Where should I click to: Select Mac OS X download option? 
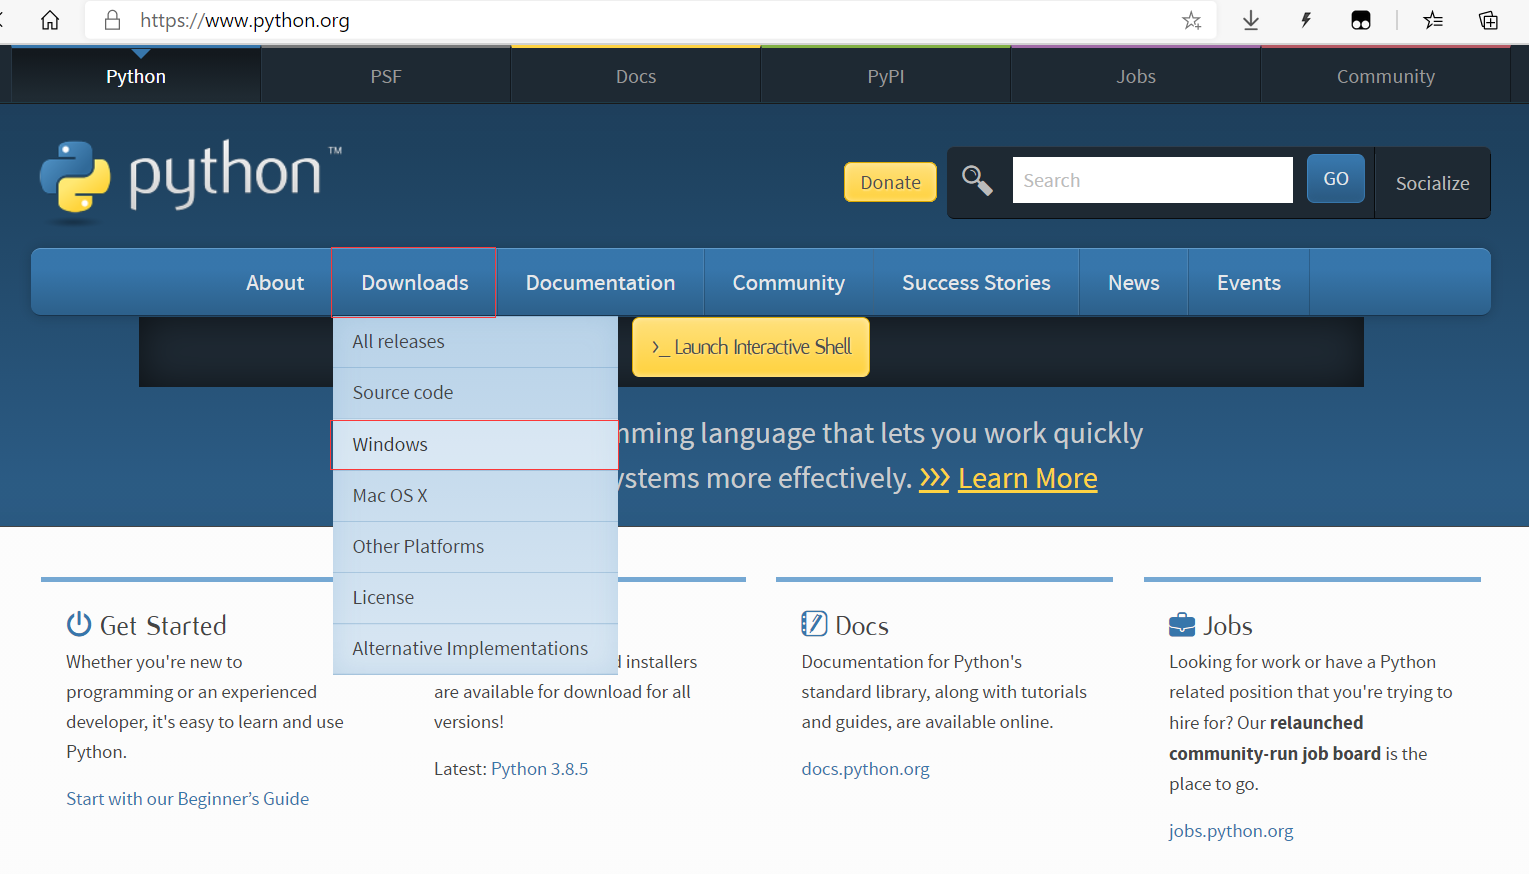(x=475, y=496)
